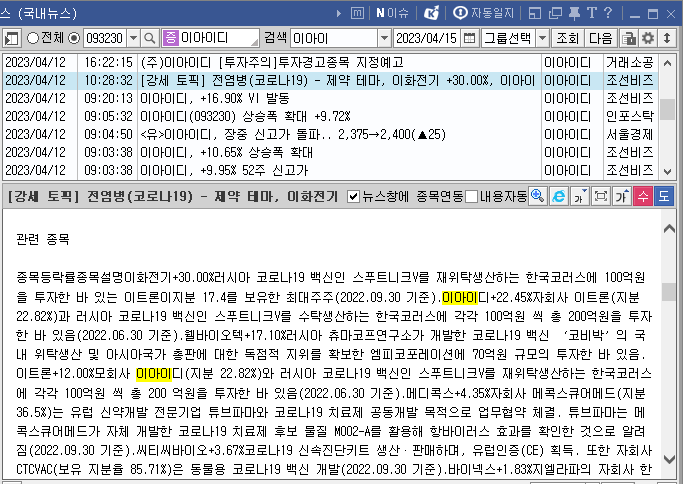Screen dimensions: 683x484
Task: Open the N이슈 issue panel
Action: 392,13
